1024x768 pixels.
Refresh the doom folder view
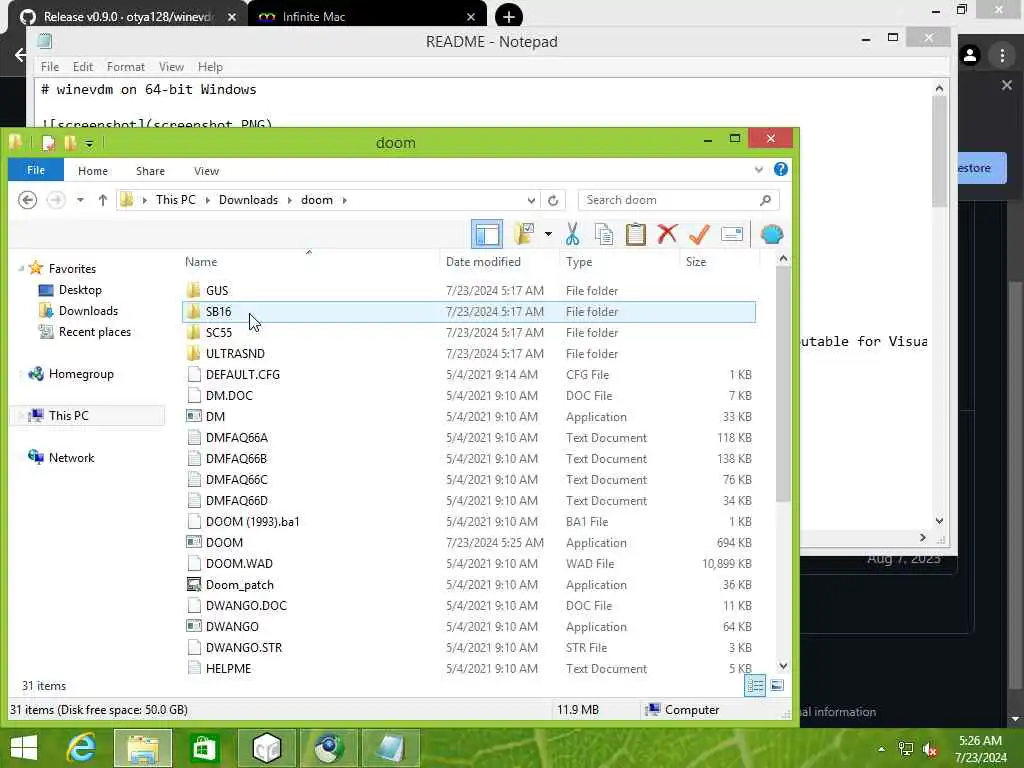[x=553, y=200]
